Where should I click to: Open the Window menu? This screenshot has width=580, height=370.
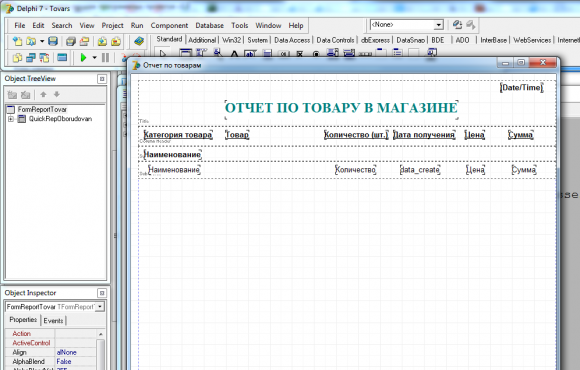(x=269, y=26)
